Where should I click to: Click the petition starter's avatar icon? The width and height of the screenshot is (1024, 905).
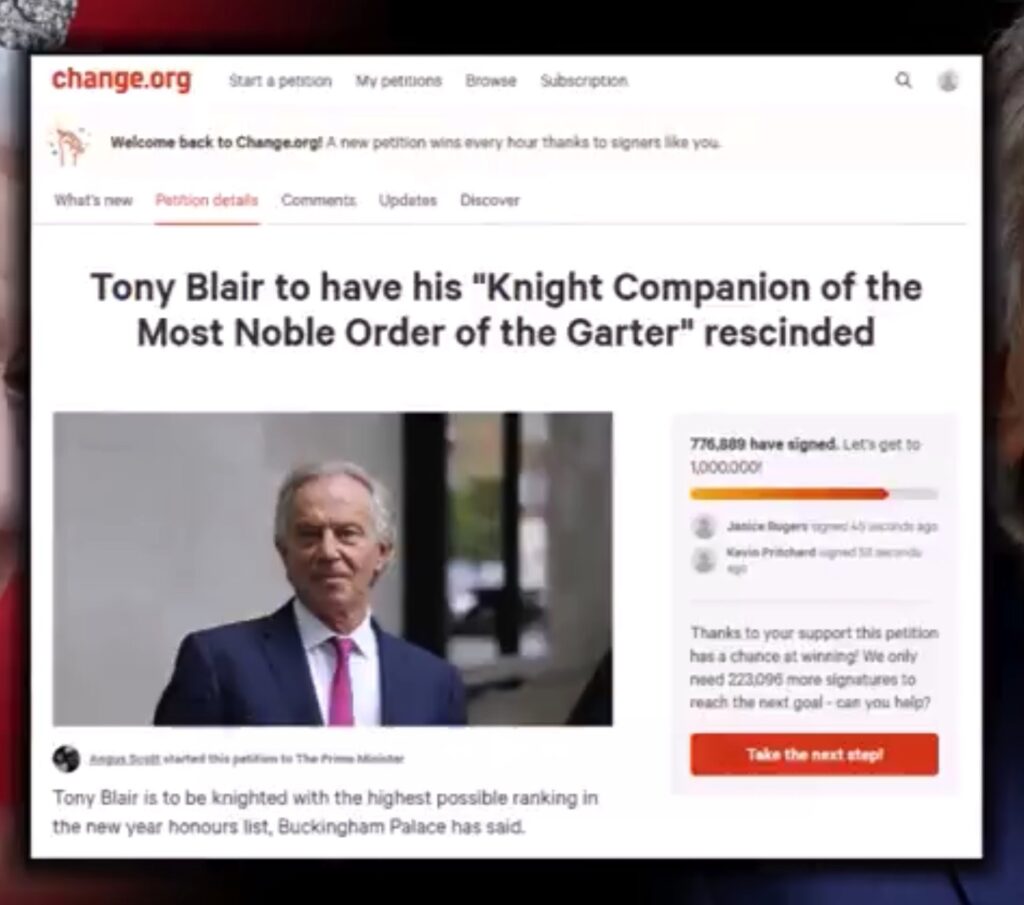[x=66, y=759]
